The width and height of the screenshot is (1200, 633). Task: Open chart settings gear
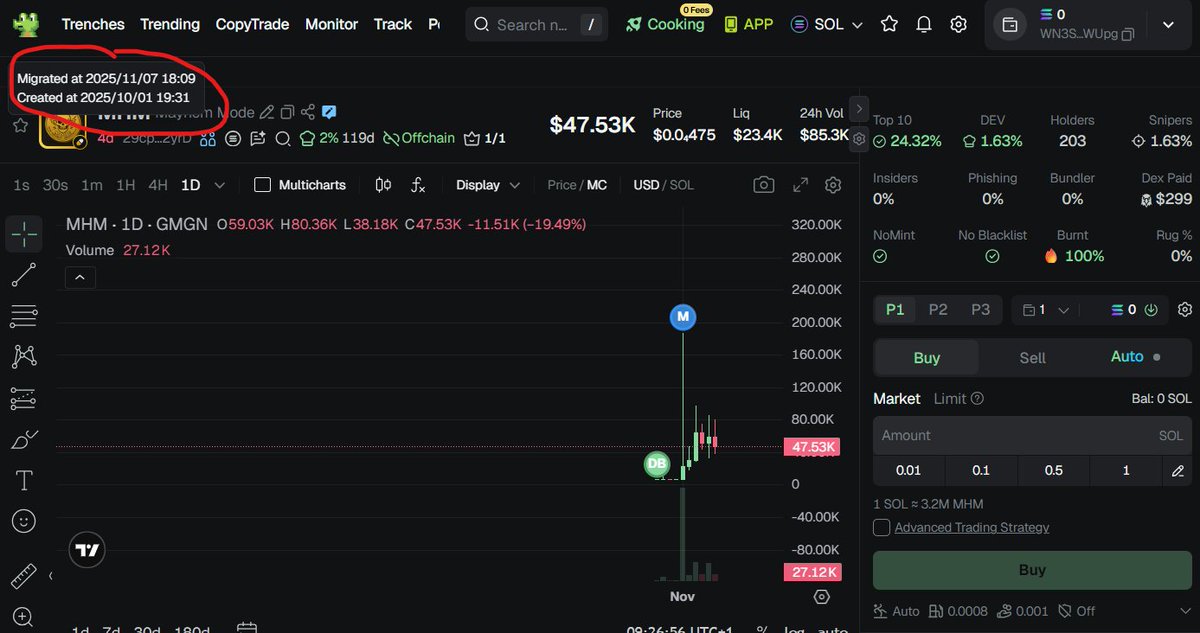coord(833,185)
